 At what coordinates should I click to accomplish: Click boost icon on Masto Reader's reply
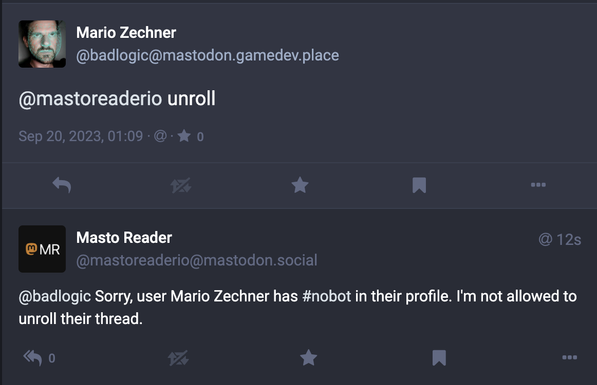pos(178,358)
